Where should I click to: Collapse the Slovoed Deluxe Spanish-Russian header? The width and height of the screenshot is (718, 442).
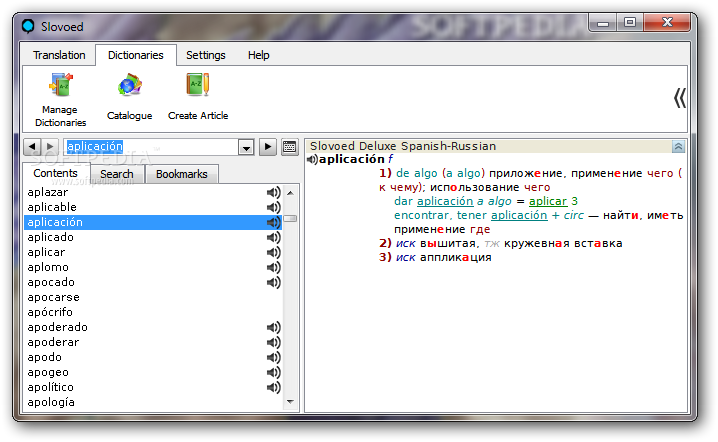click(x=678, y=147)
